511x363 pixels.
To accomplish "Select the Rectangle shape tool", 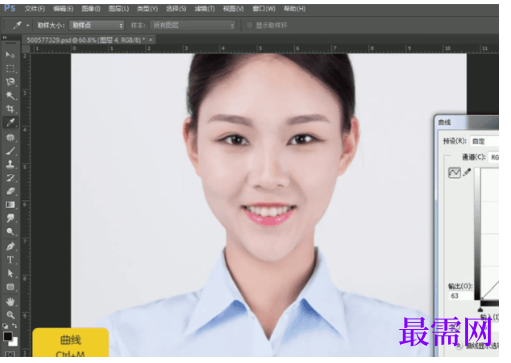I will (10, 287).
